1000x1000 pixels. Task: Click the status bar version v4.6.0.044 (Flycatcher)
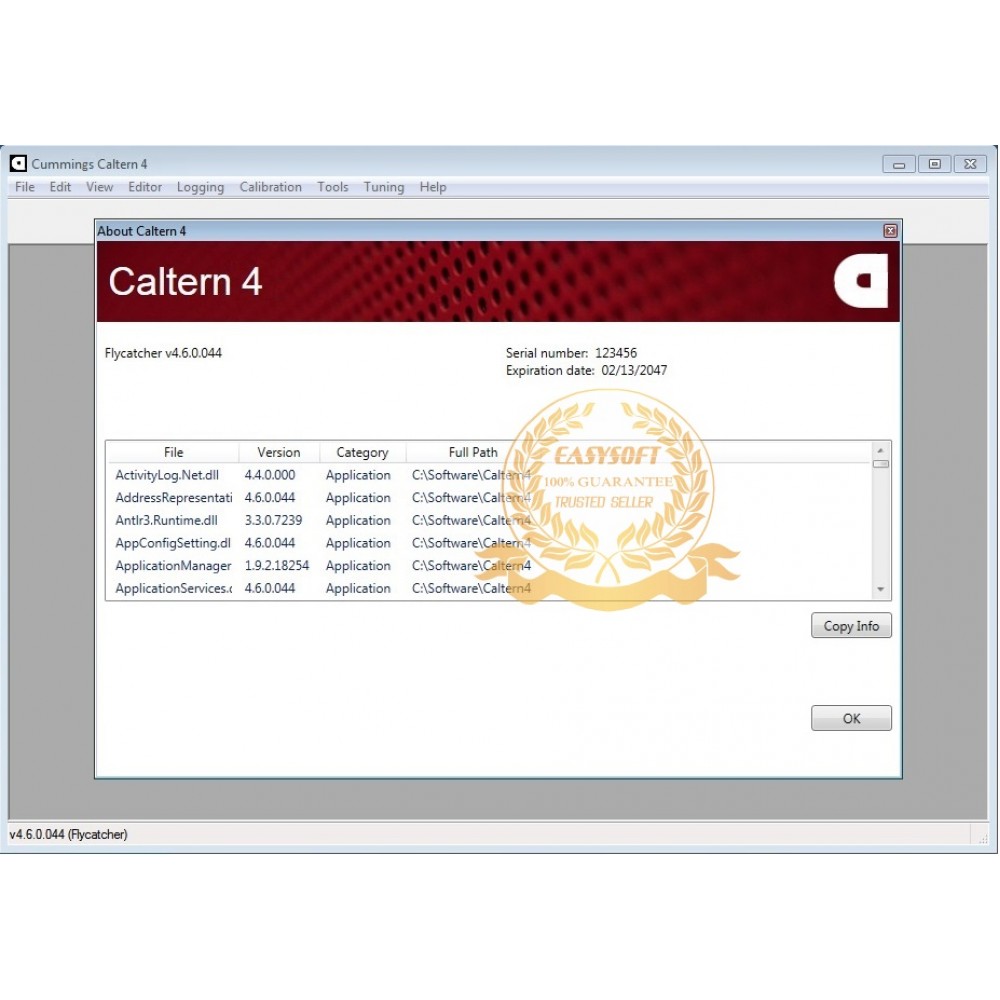68,834
